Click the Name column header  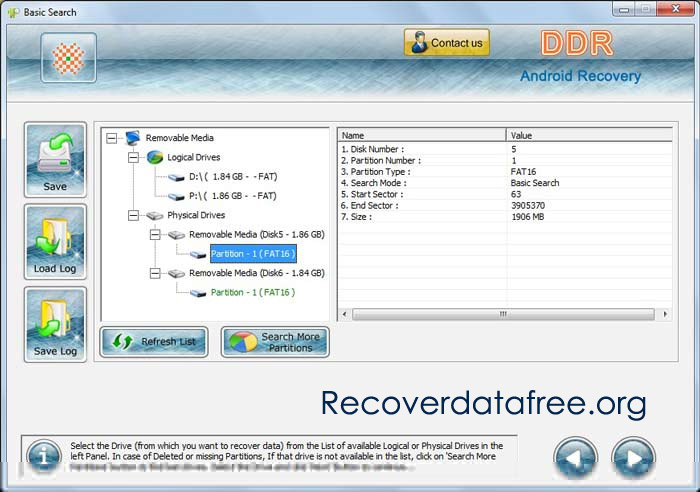point(422,135)
